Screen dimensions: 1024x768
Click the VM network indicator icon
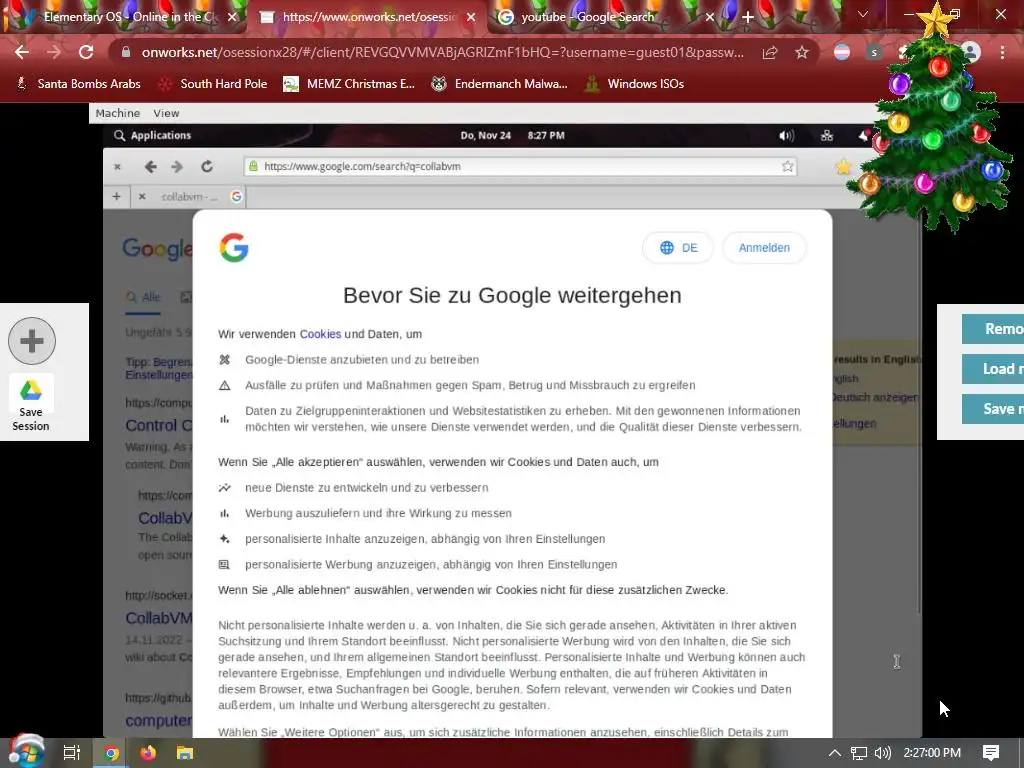[x=827, y=135]
